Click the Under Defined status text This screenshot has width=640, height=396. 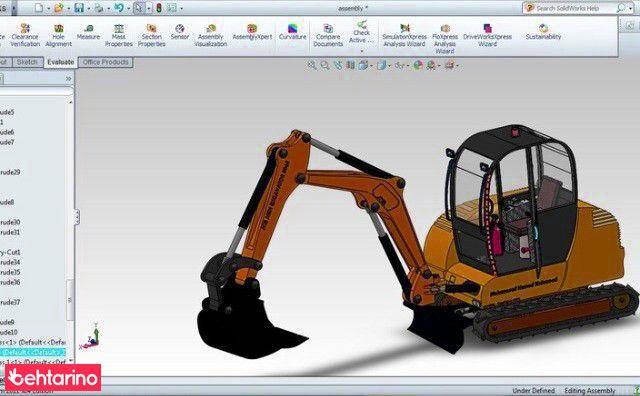[x=533, y=391]
